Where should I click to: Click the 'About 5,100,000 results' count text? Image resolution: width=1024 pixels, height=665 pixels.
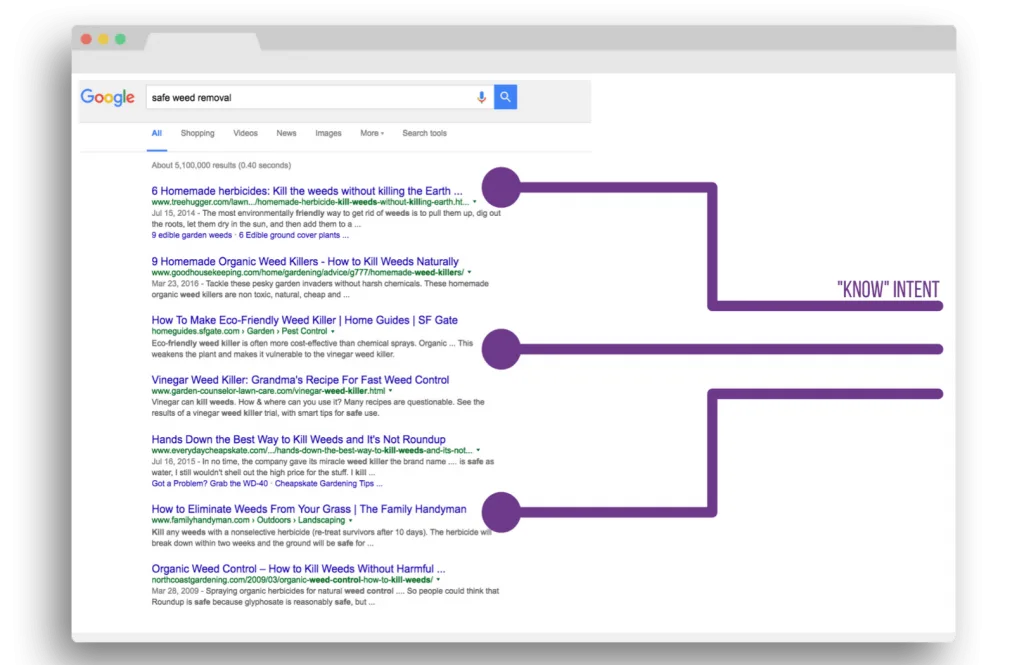tap(221, 165)
